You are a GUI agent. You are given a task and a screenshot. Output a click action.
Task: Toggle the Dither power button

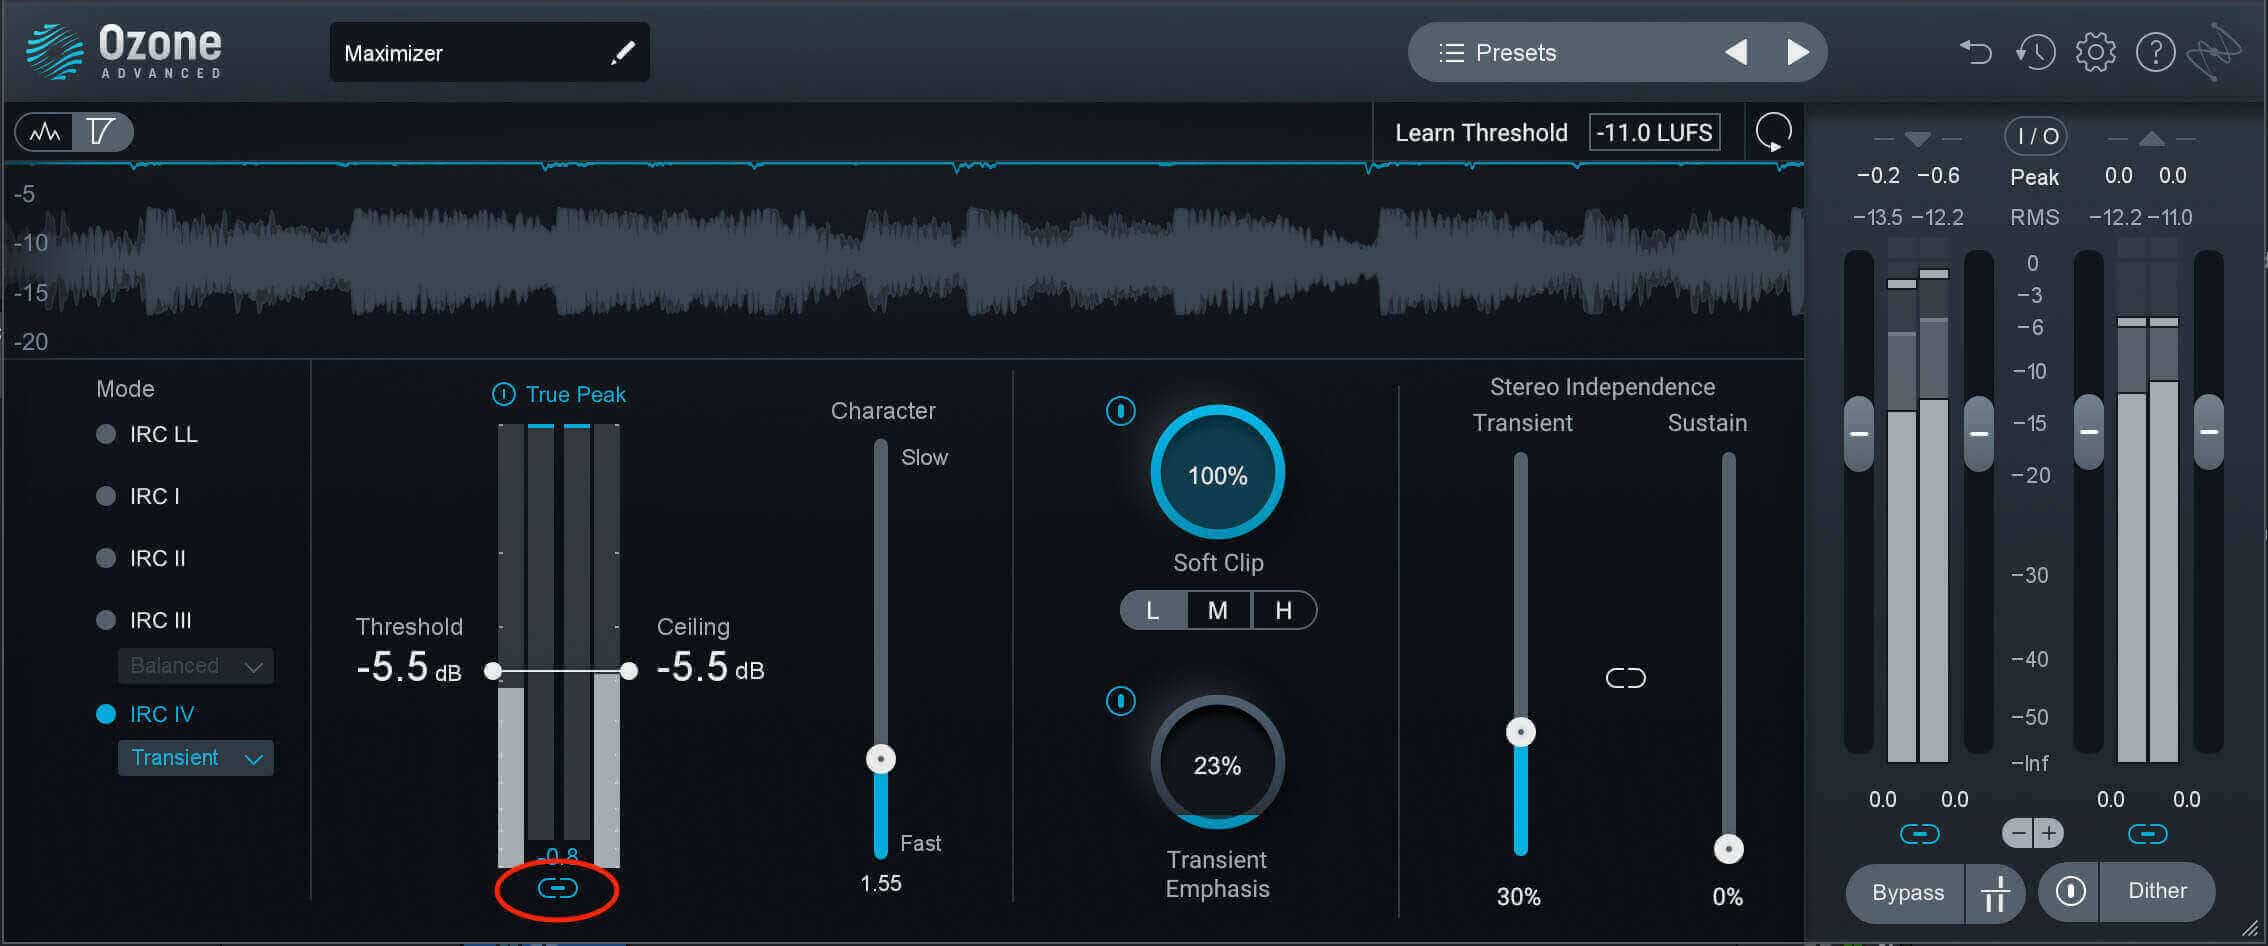[x=2070, y=891]
